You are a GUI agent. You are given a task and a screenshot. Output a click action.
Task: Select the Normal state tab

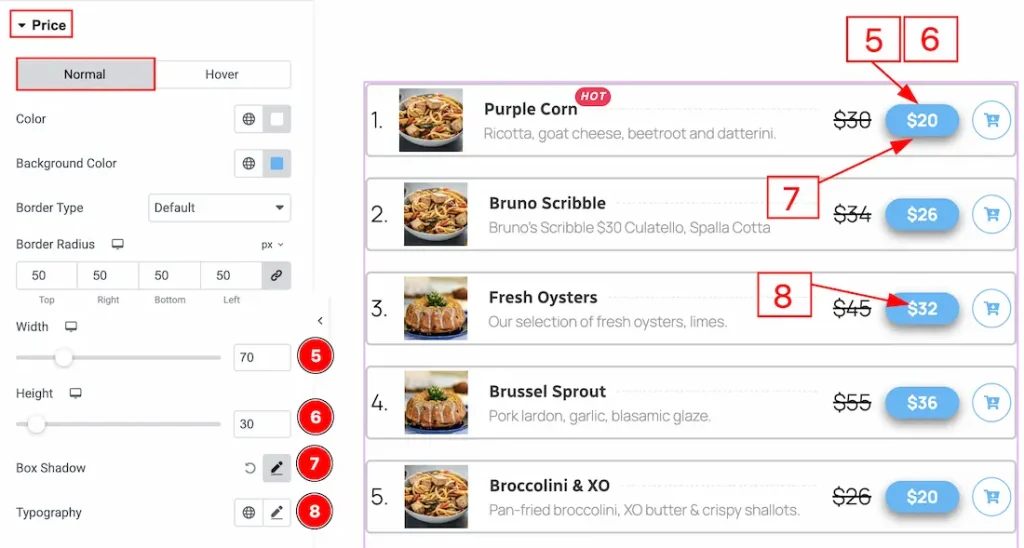[x=85, y=74]
